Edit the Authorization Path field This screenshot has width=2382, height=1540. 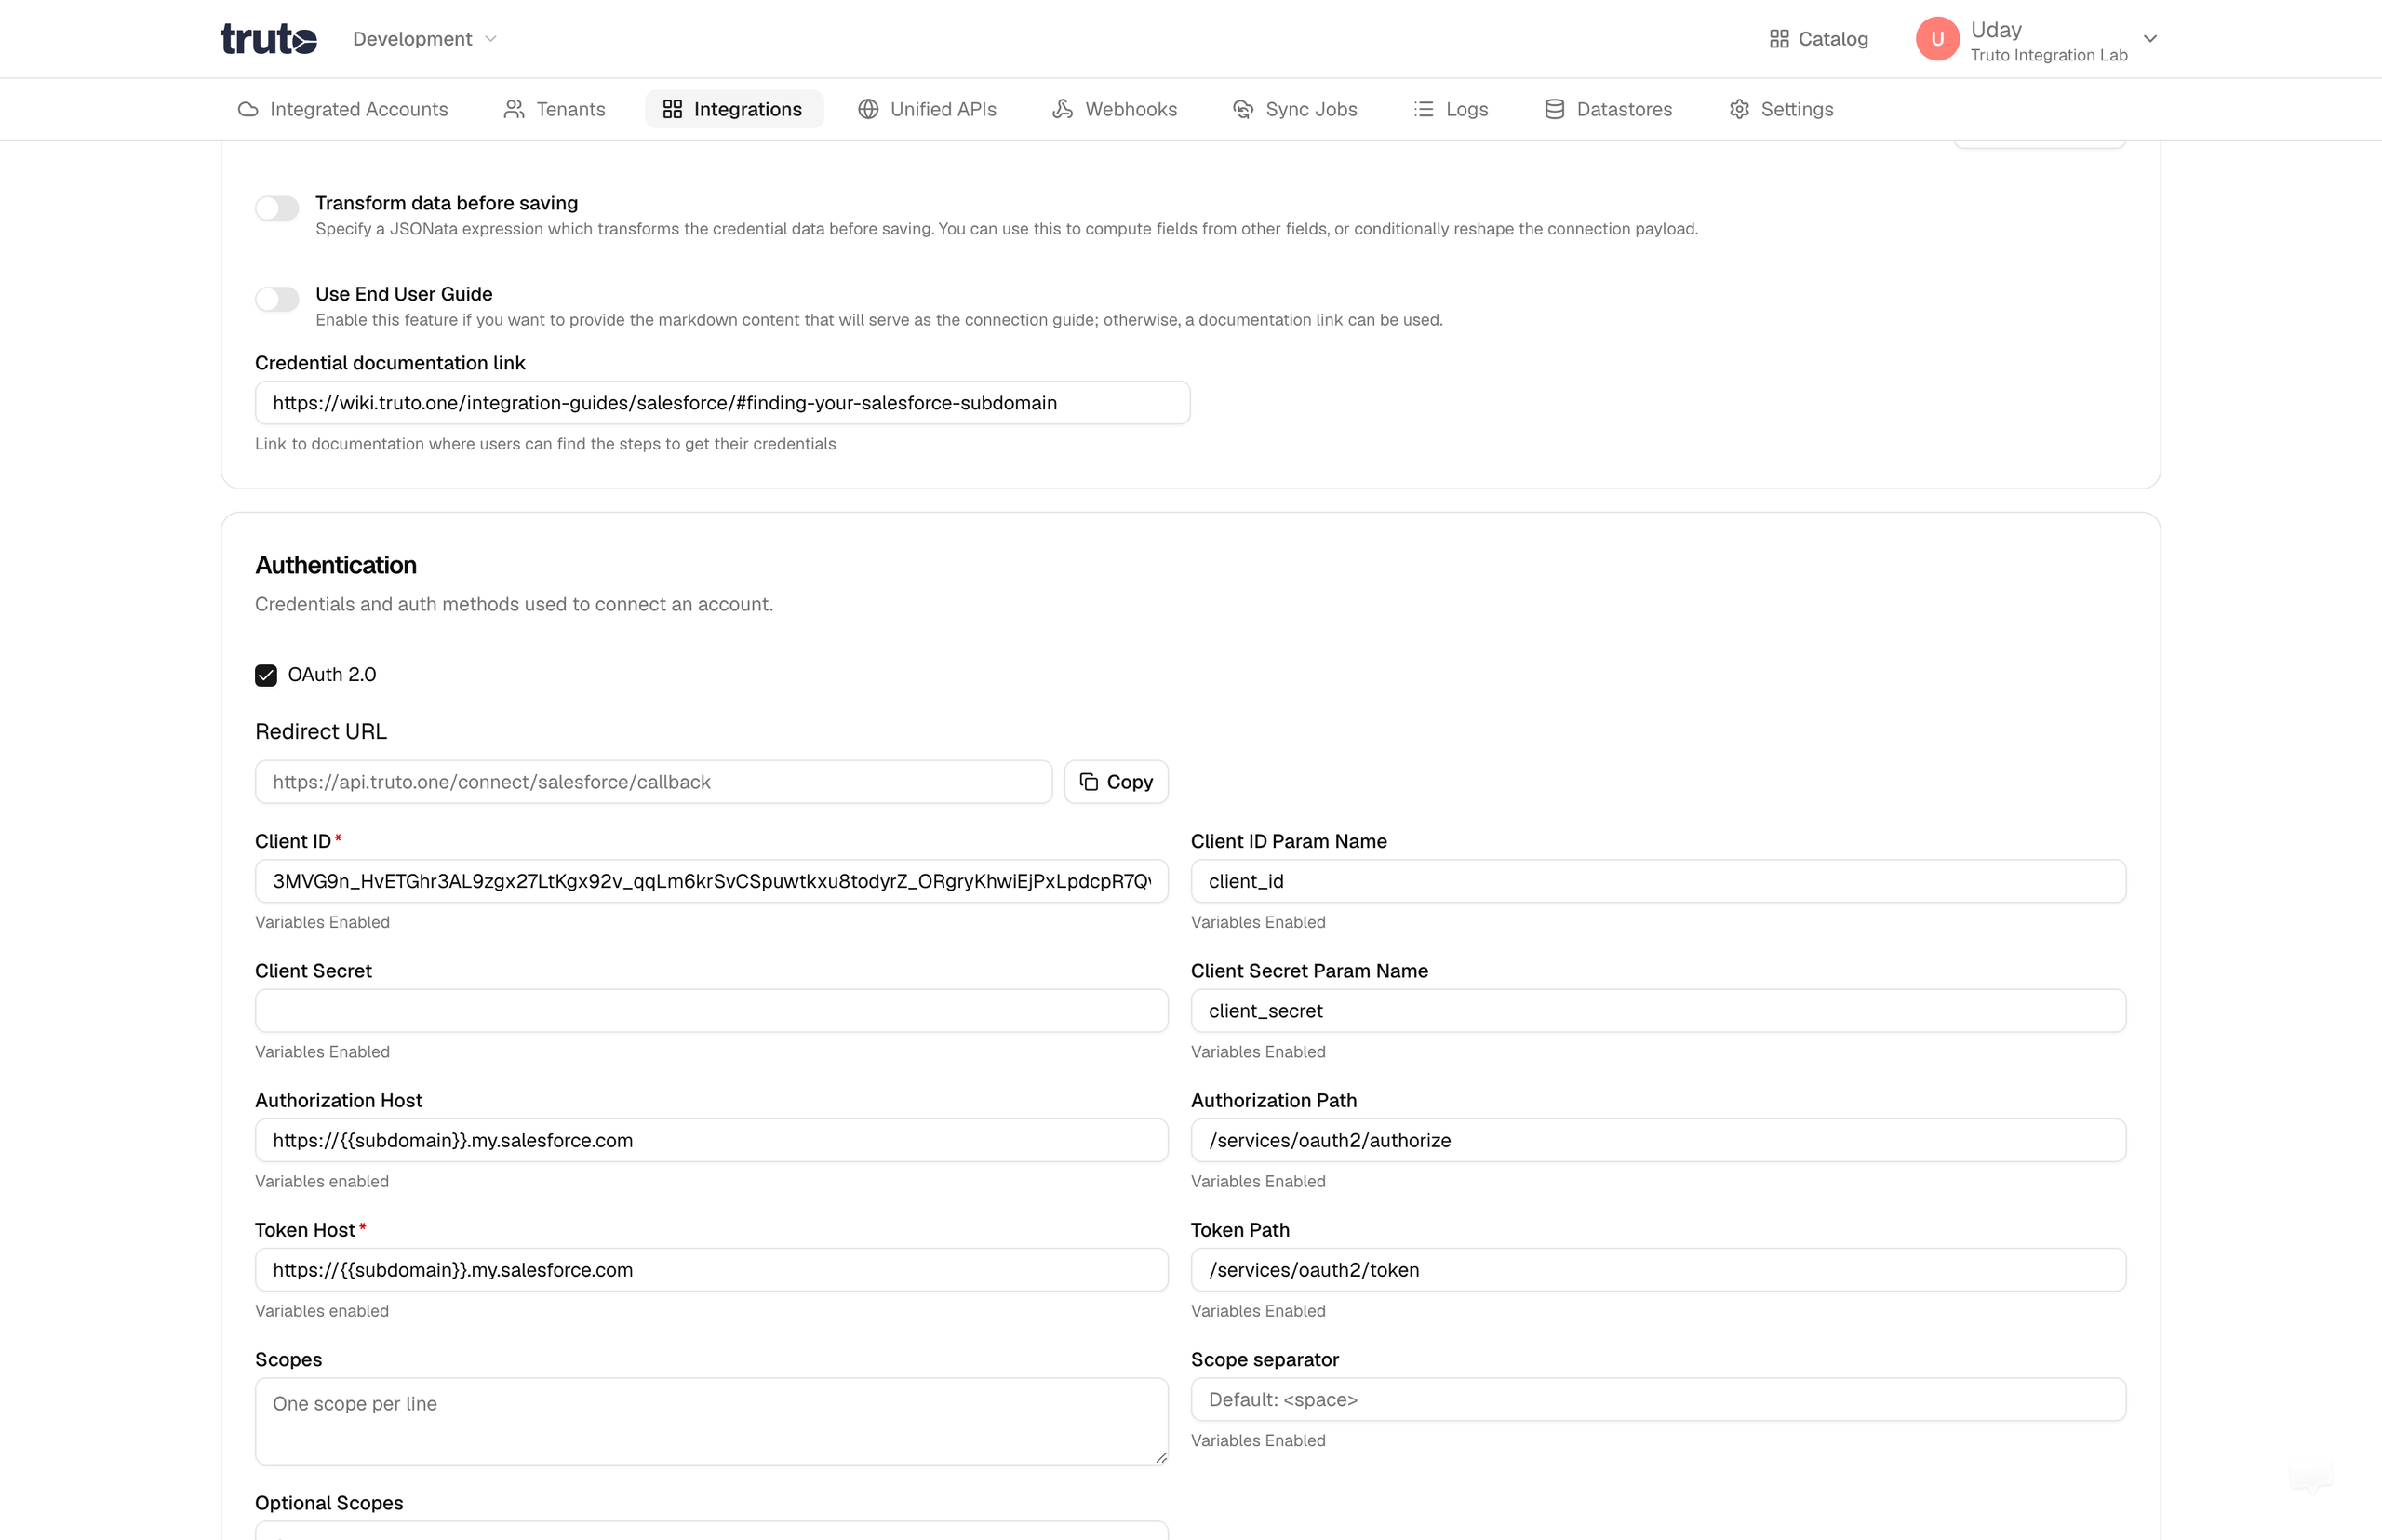click(1658, 1140)
